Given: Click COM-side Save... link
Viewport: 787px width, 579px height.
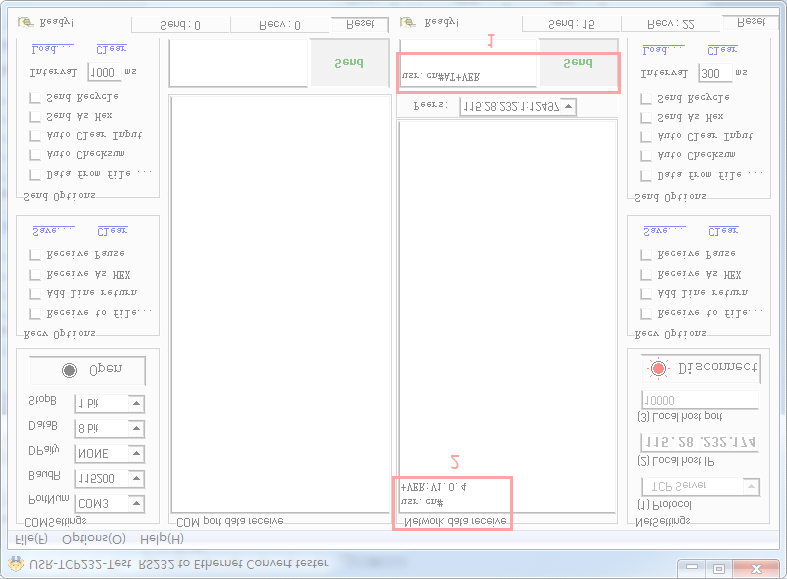Looking at the screenshot, I should (x=53, y=231).
